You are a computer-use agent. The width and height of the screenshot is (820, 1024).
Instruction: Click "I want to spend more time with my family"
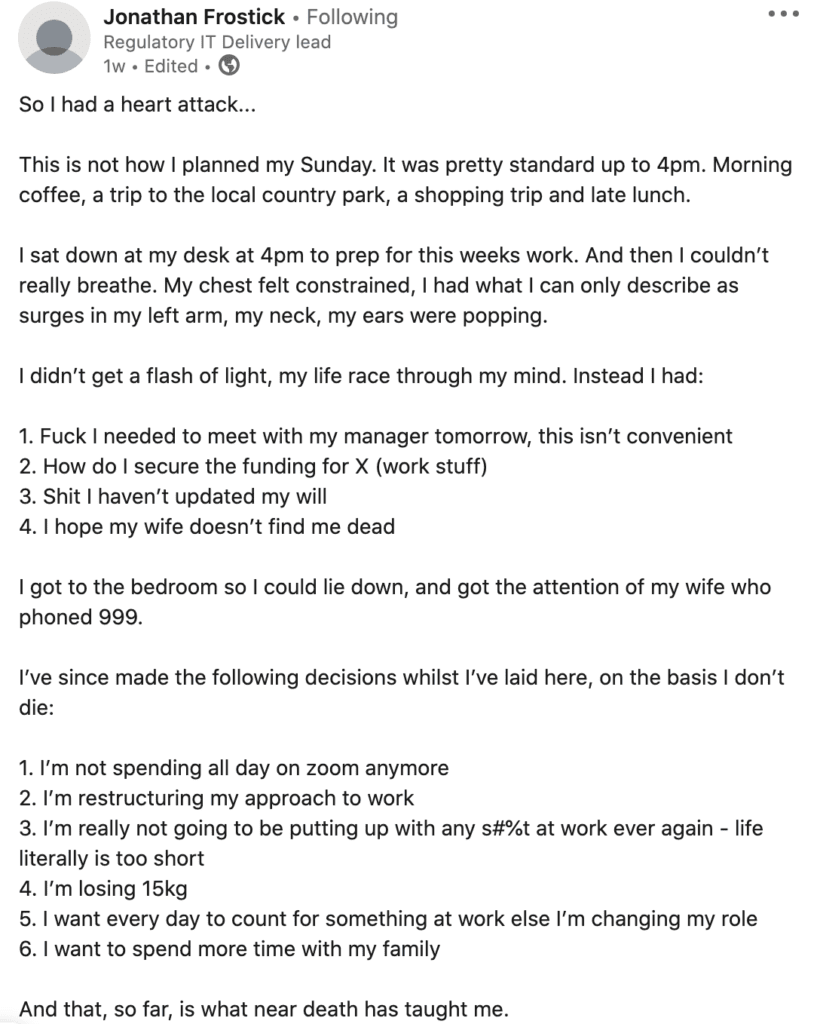229,948
